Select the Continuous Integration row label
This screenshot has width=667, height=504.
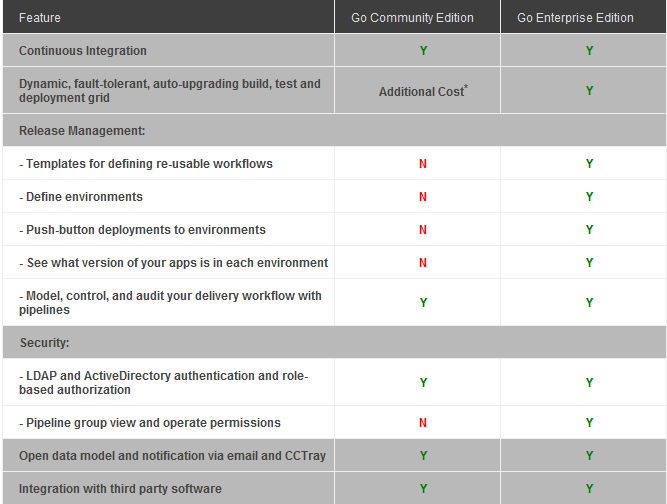[x=83, y=51]
